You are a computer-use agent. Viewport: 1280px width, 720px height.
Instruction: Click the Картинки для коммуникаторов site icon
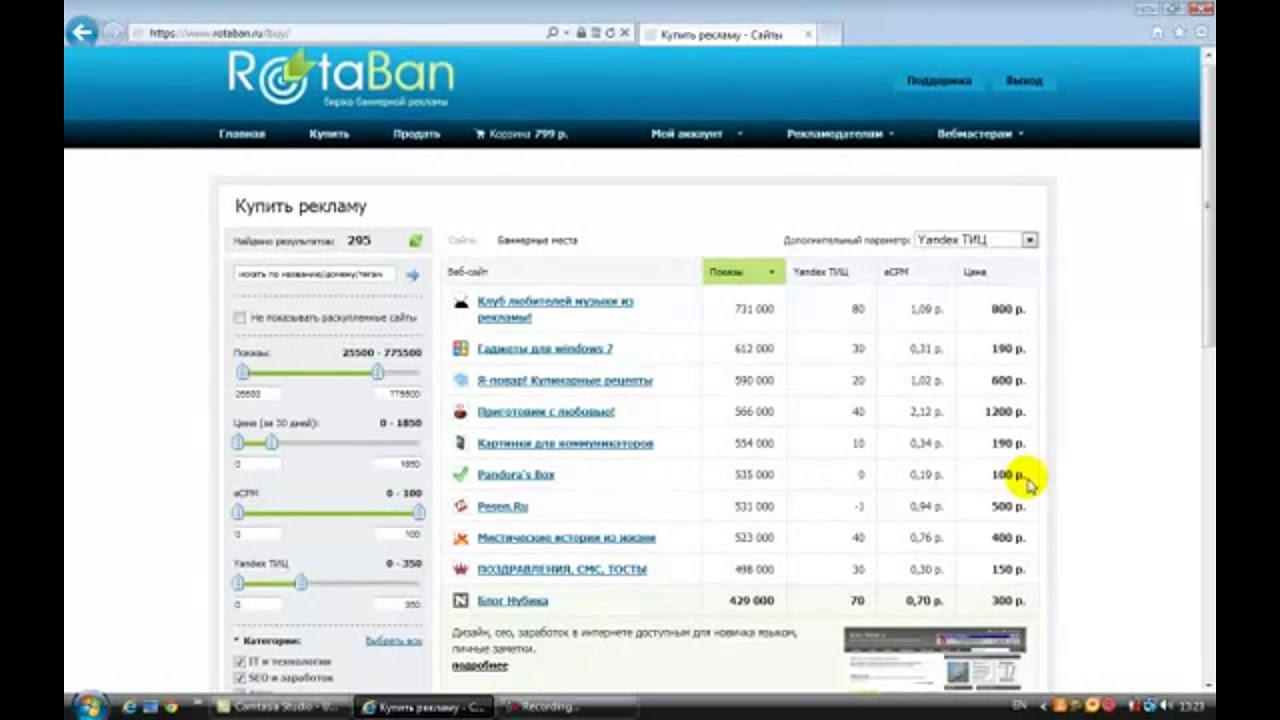pos(461,443)
